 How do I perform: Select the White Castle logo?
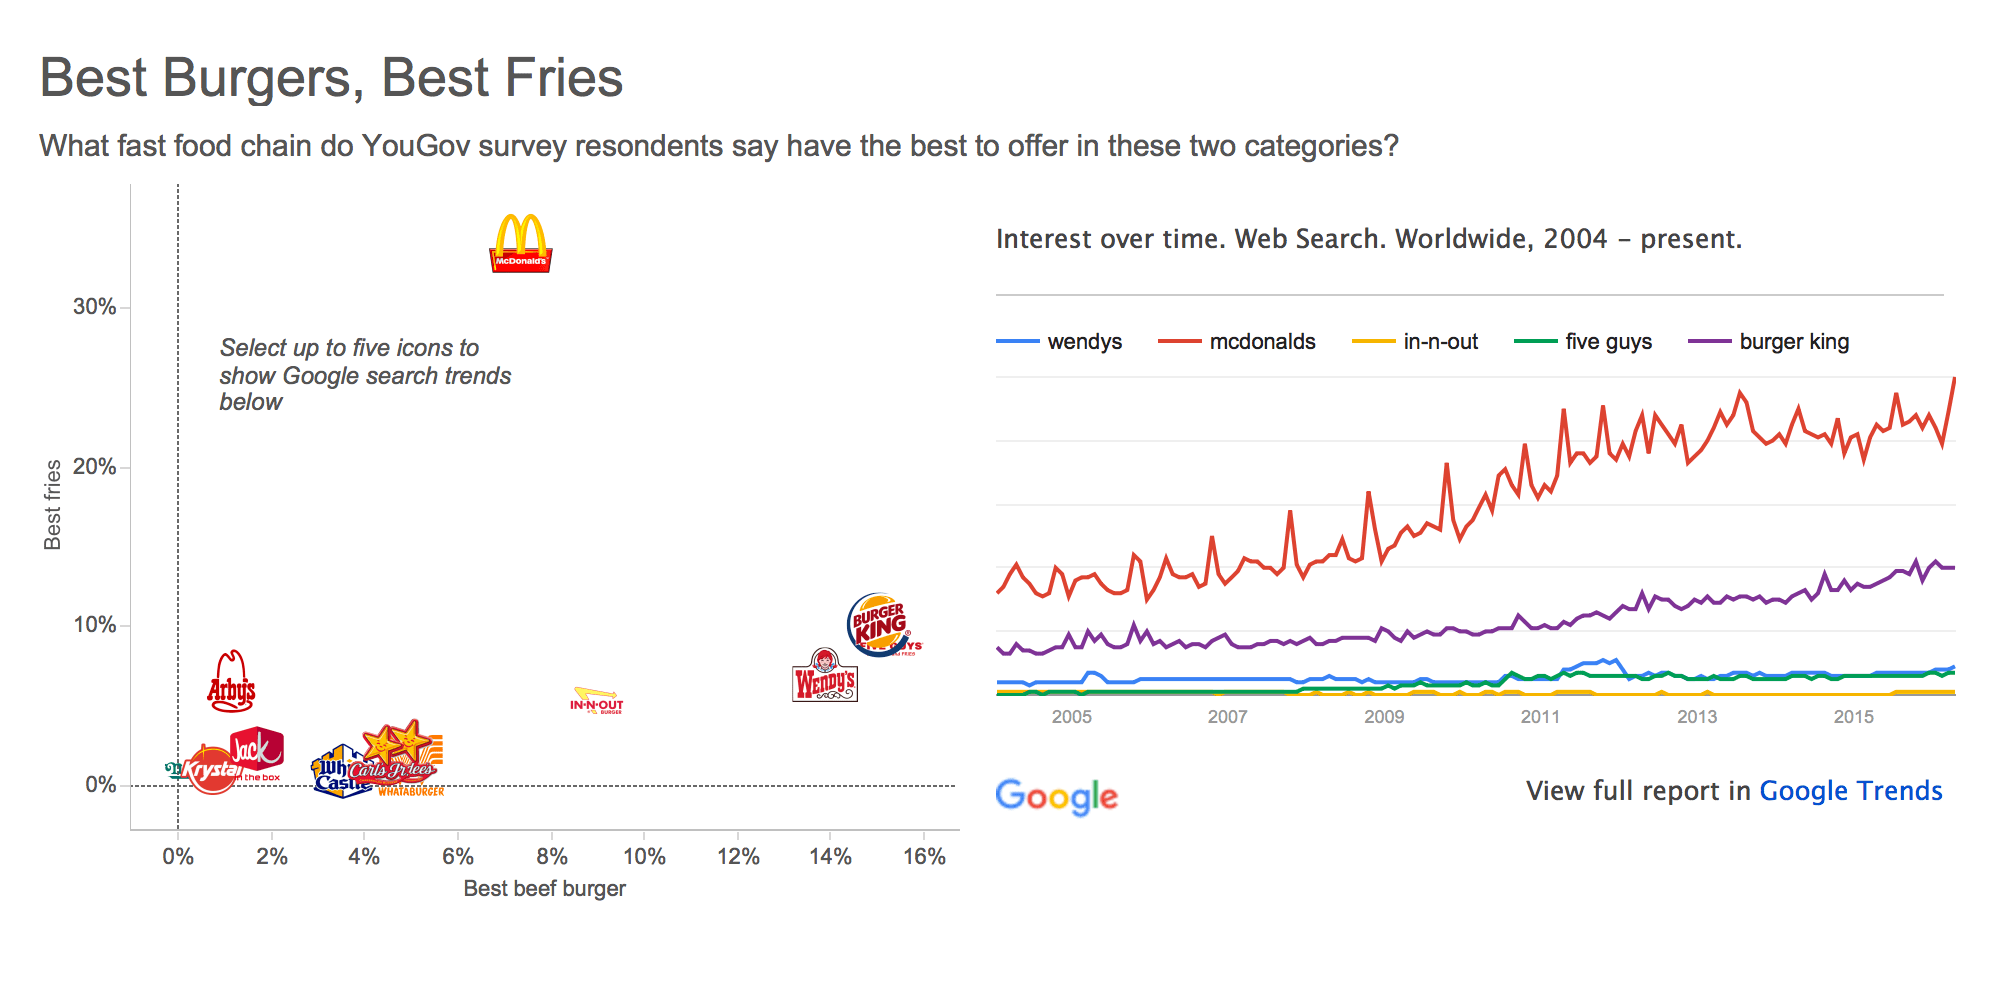[x=330, y=775]
